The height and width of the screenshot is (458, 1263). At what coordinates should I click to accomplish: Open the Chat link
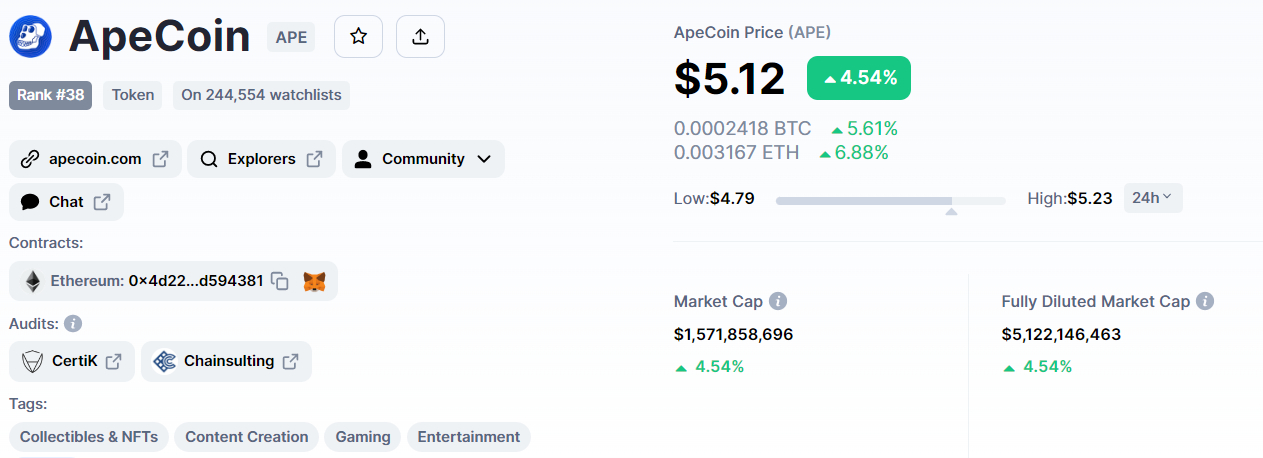(66, 202)
